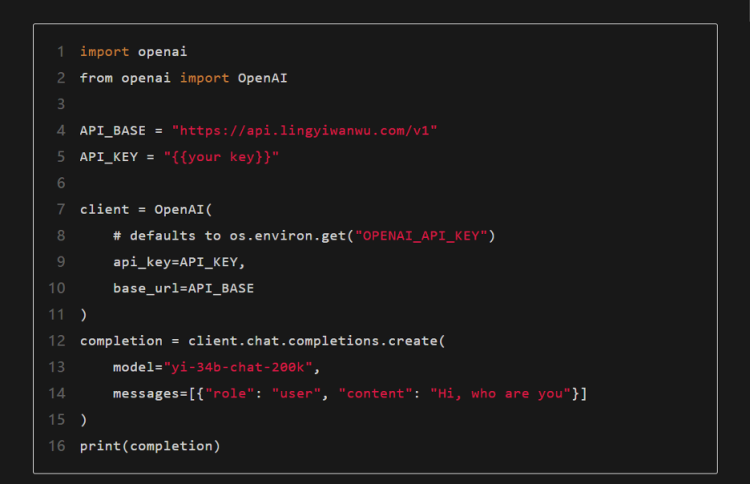This screenshot has height=484, width=750.
Task: Click the print(completion) statement
Action: tap(150, 446)
